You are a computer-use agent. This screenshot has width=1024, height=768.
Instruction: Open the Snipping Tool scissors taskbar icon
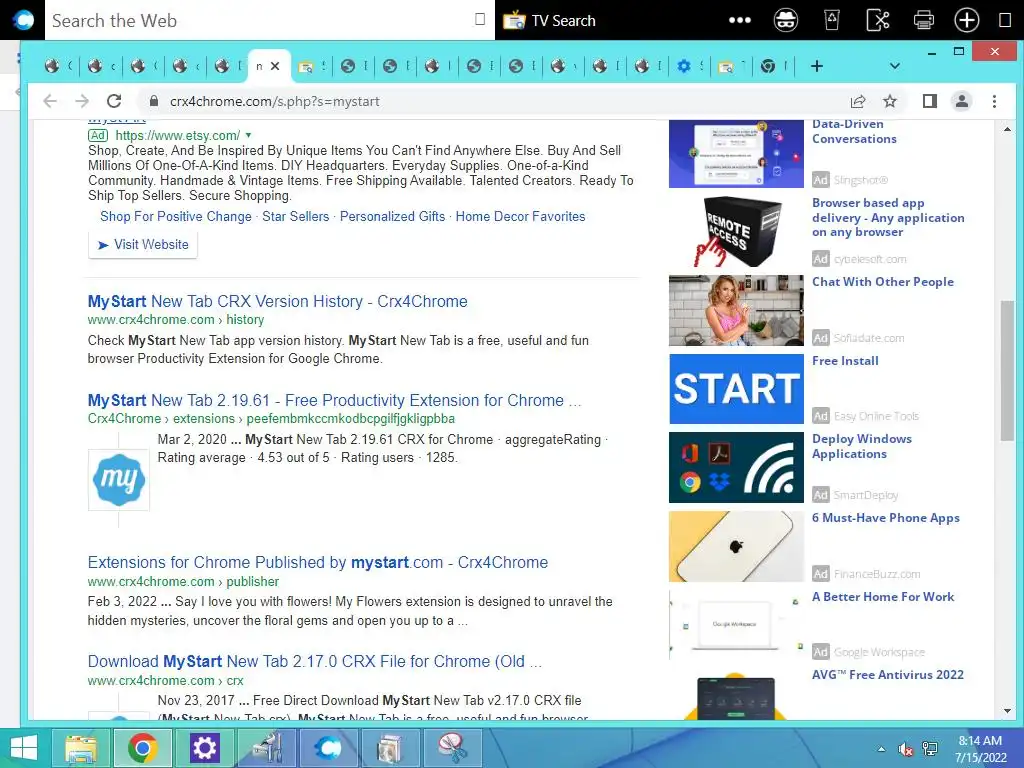453,748
